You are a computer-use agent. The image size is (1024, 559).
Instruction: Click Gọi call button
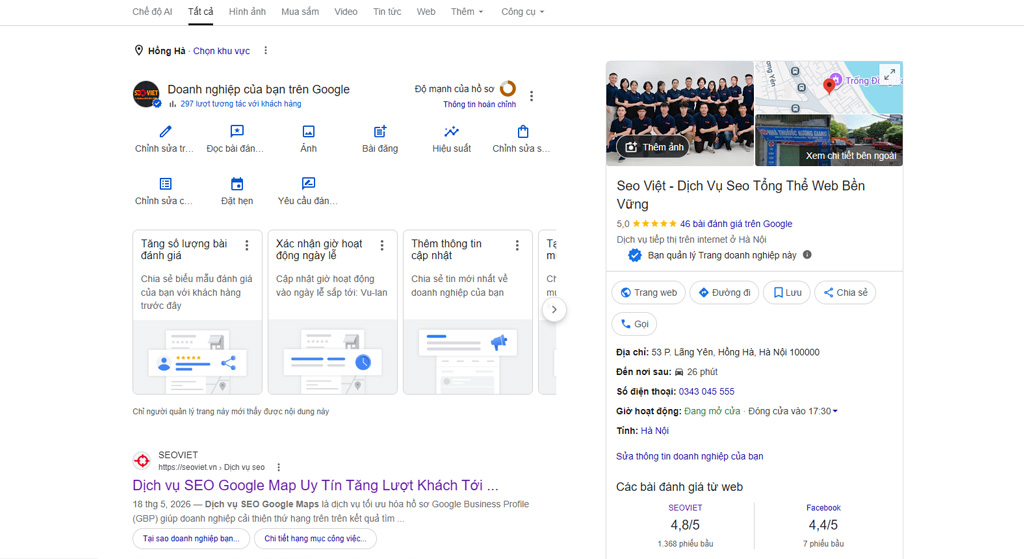coord(634,324)
